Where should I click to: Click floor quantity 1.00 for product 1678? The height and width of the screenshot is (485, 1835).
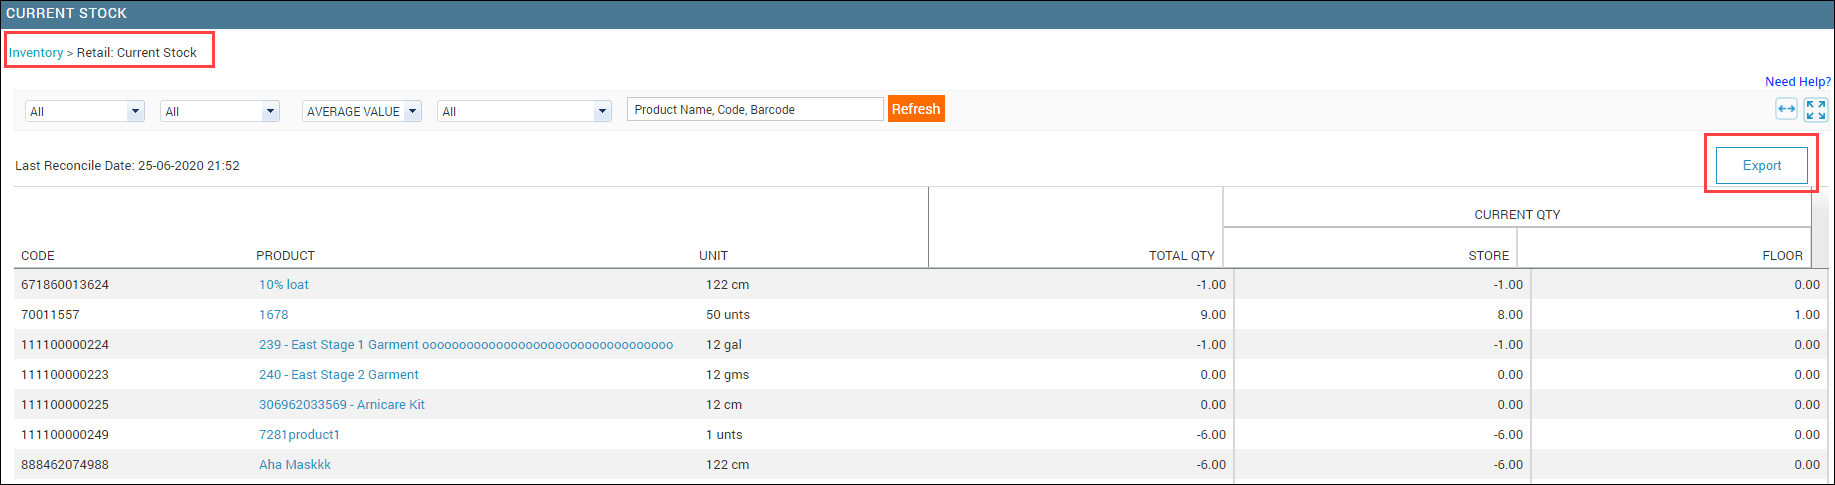tap(1807, 315)
